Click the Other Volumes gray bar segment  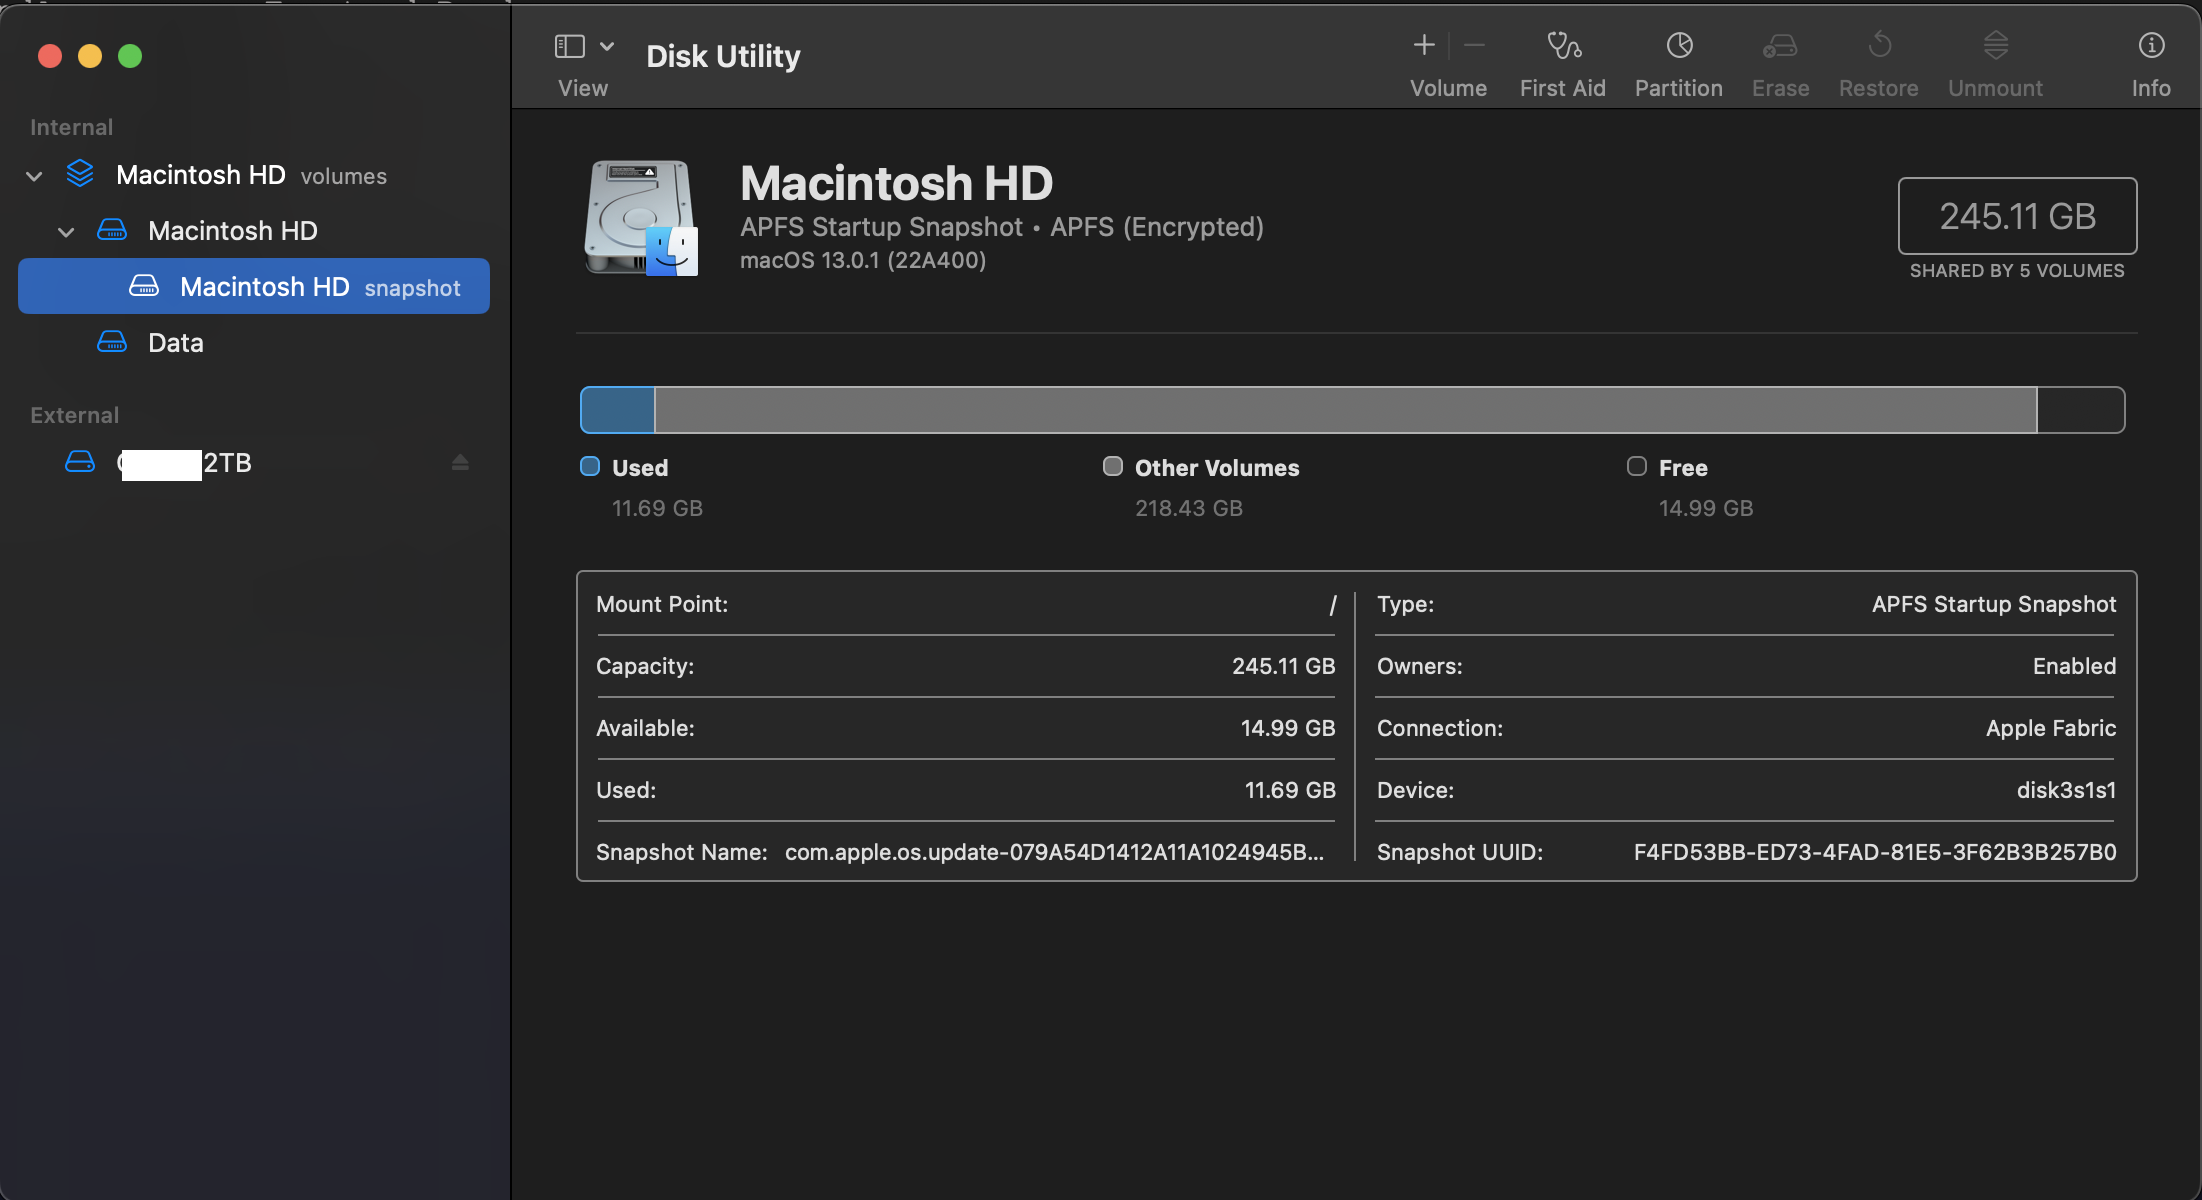1346,410
